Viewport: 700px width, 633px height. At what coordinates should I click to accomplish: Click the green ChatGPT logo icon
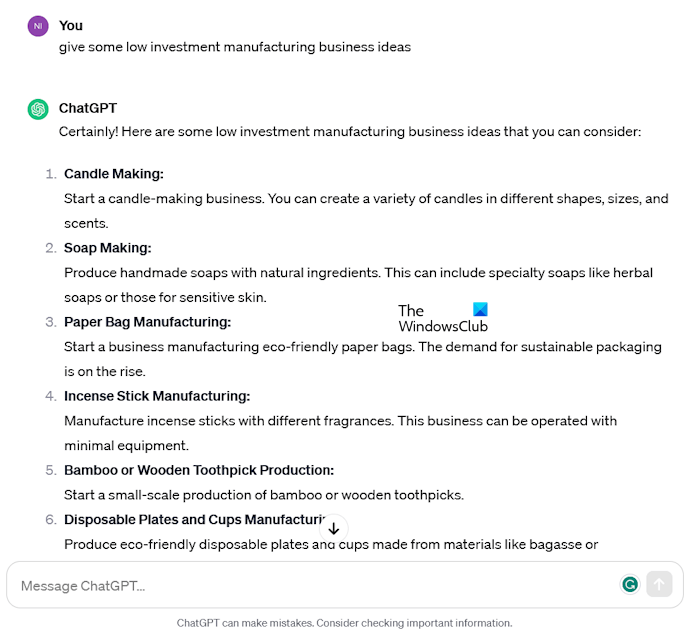tap(38, 109)
